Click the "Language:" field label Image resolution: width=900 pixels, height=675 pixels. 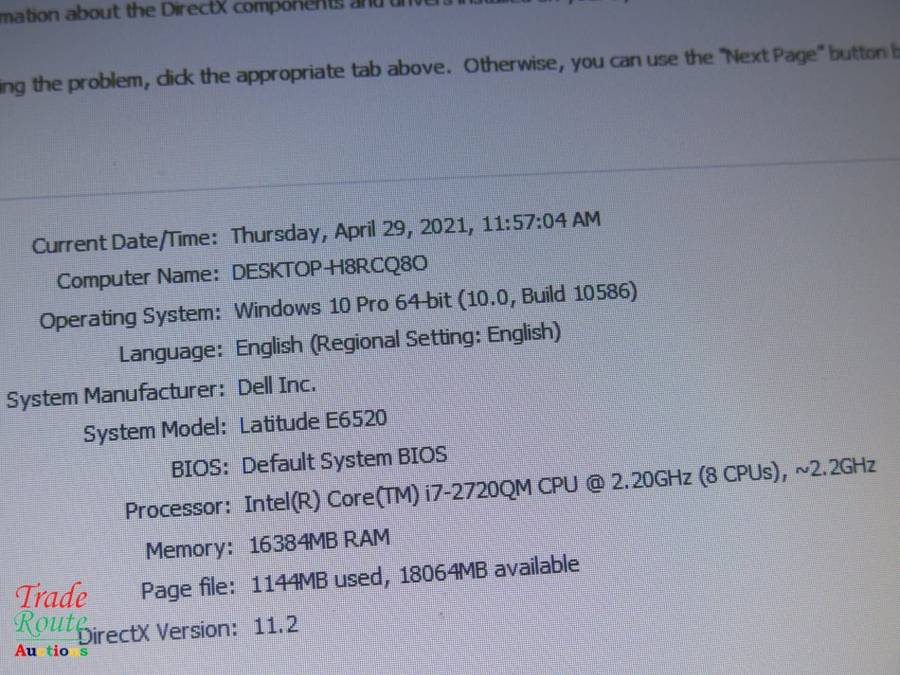(170, 353)
